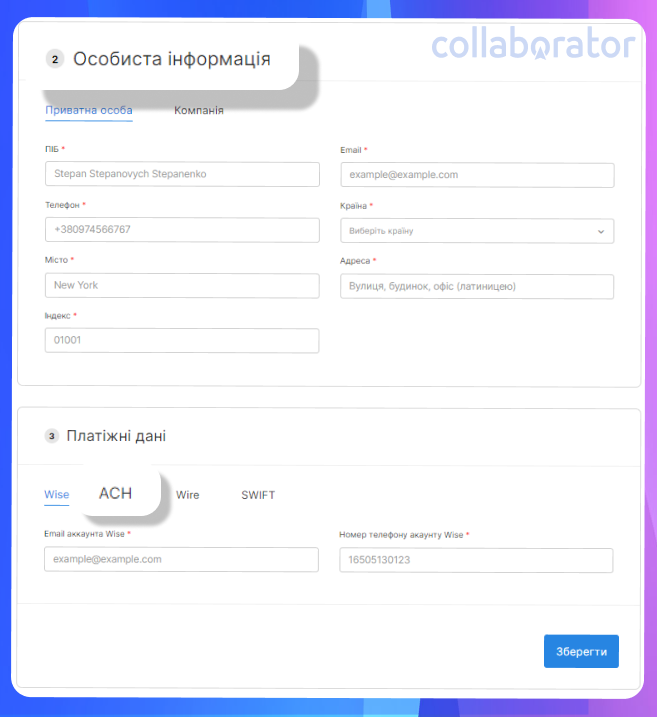Click the Wise account phone number field
This screenshot has width=657, height=717.
(476, 560)
